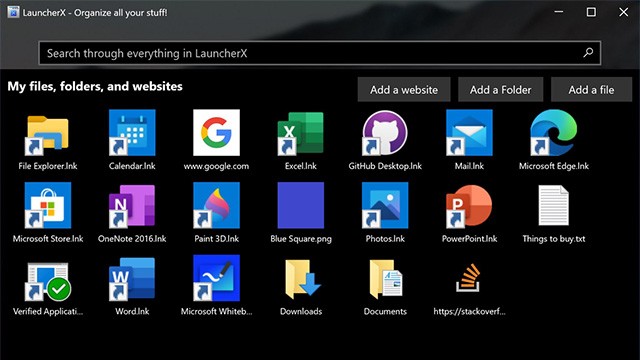Screen dimensions: 640x360
Task: Select the File Explorer.lnk label
Action: click(x=48, y=166)
